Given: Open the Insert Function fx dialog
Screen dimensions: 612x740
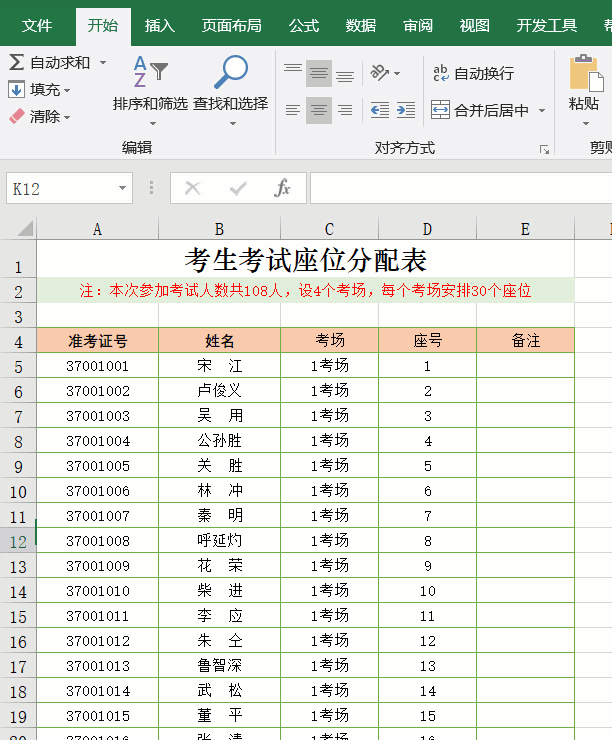Looking at the screenshot, I should (282, 188).
